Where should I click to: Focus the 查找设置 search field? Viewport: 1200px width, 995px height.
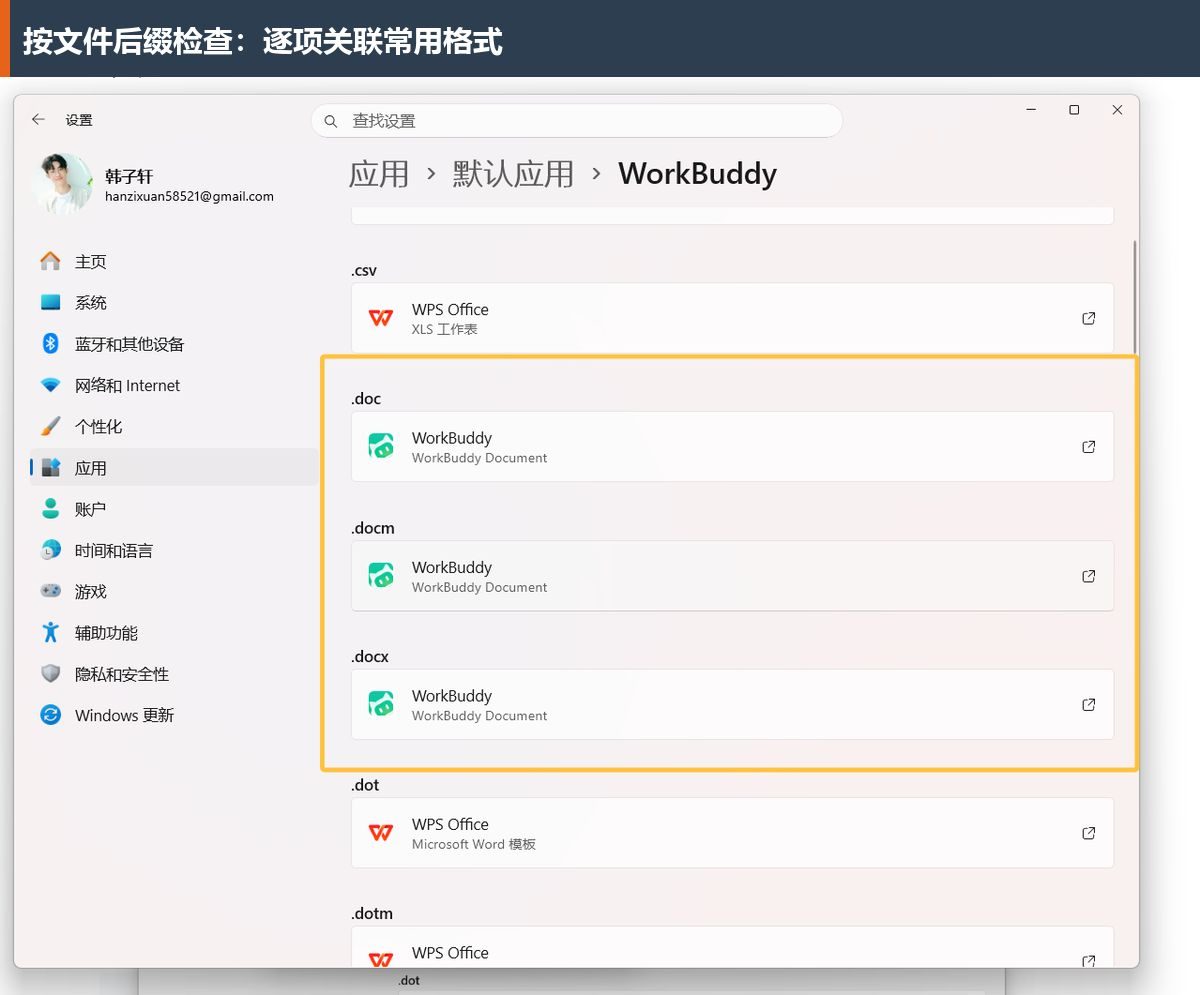coord(576,121)
